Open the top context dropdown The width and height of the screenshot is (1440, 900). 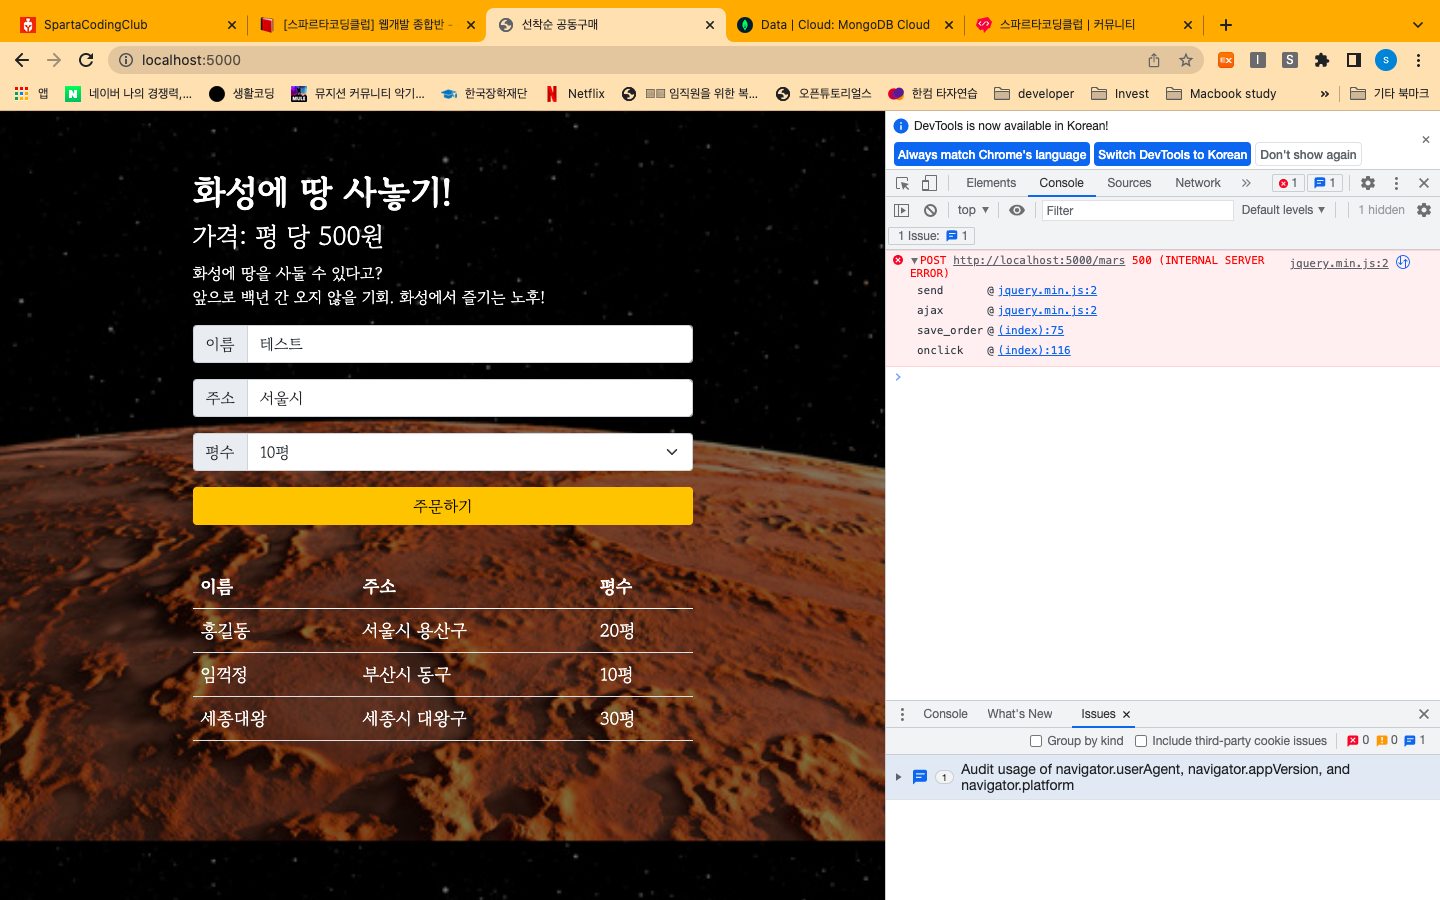[x=973, y=210]
